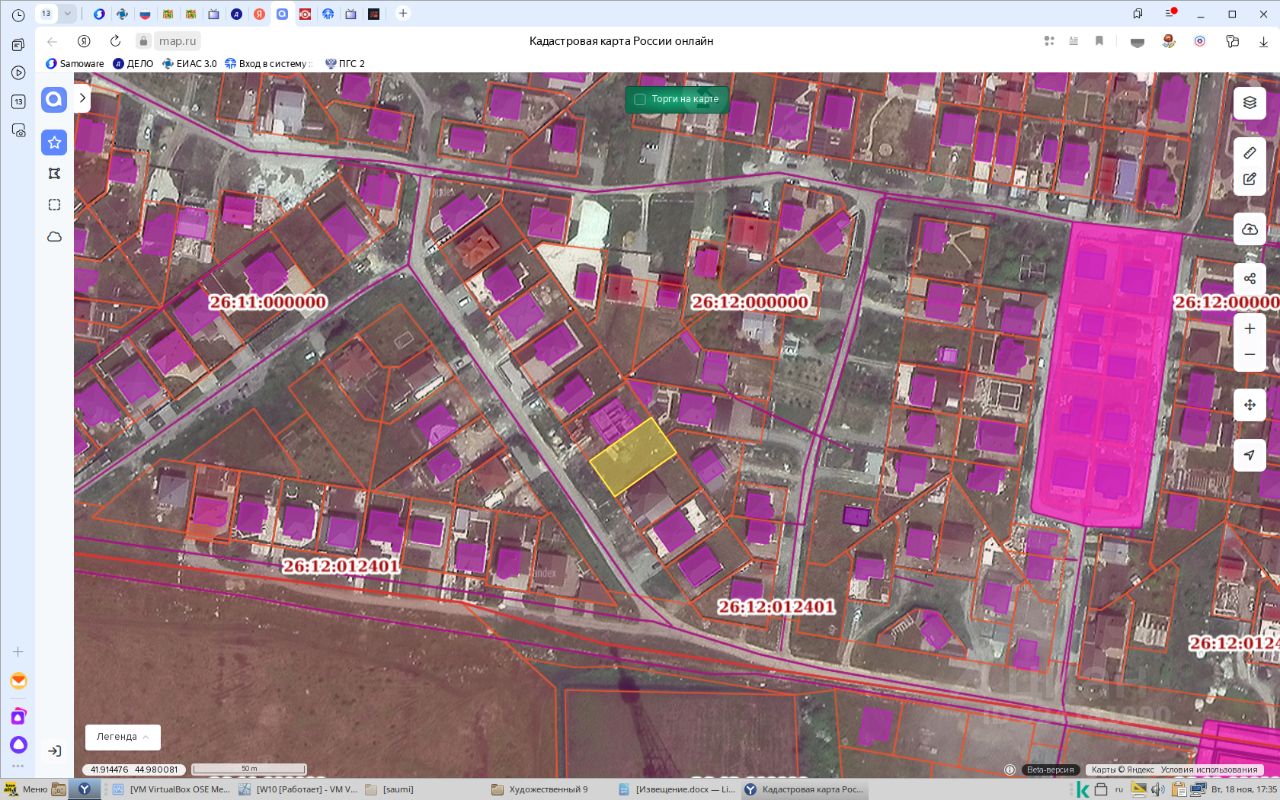Open the share map button
Viewport: 1280px width, 800px height.
1249,278
